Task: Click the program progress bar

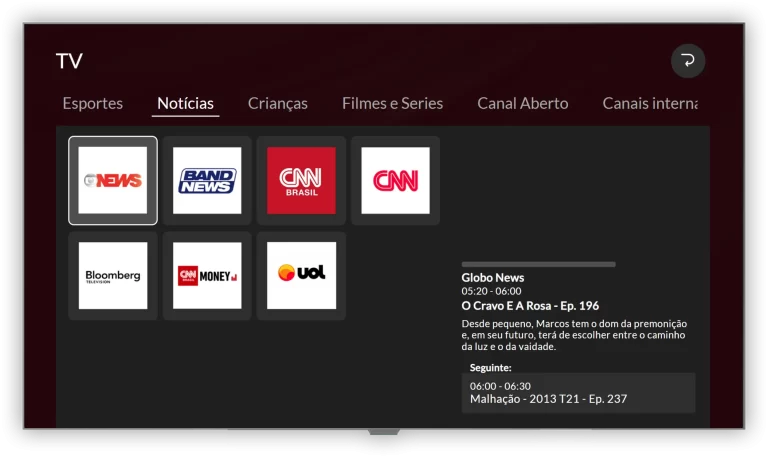Action: click(x=538, y=264)
